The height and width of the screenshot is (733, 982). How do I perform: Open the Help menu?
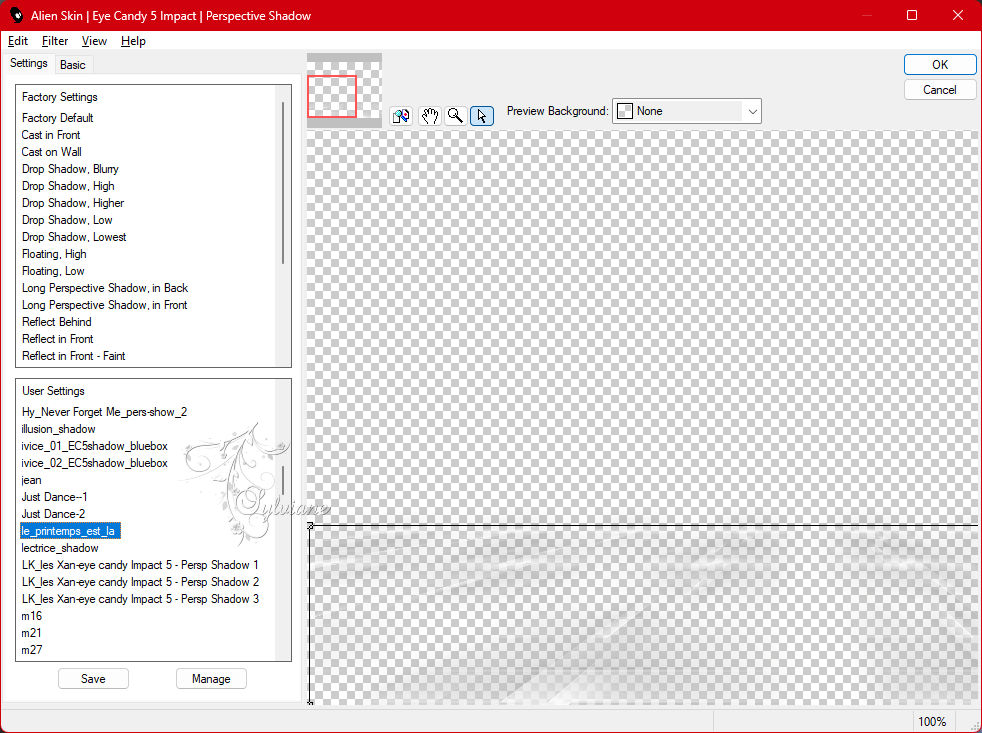pyautogui.click(x=133, y=41)
